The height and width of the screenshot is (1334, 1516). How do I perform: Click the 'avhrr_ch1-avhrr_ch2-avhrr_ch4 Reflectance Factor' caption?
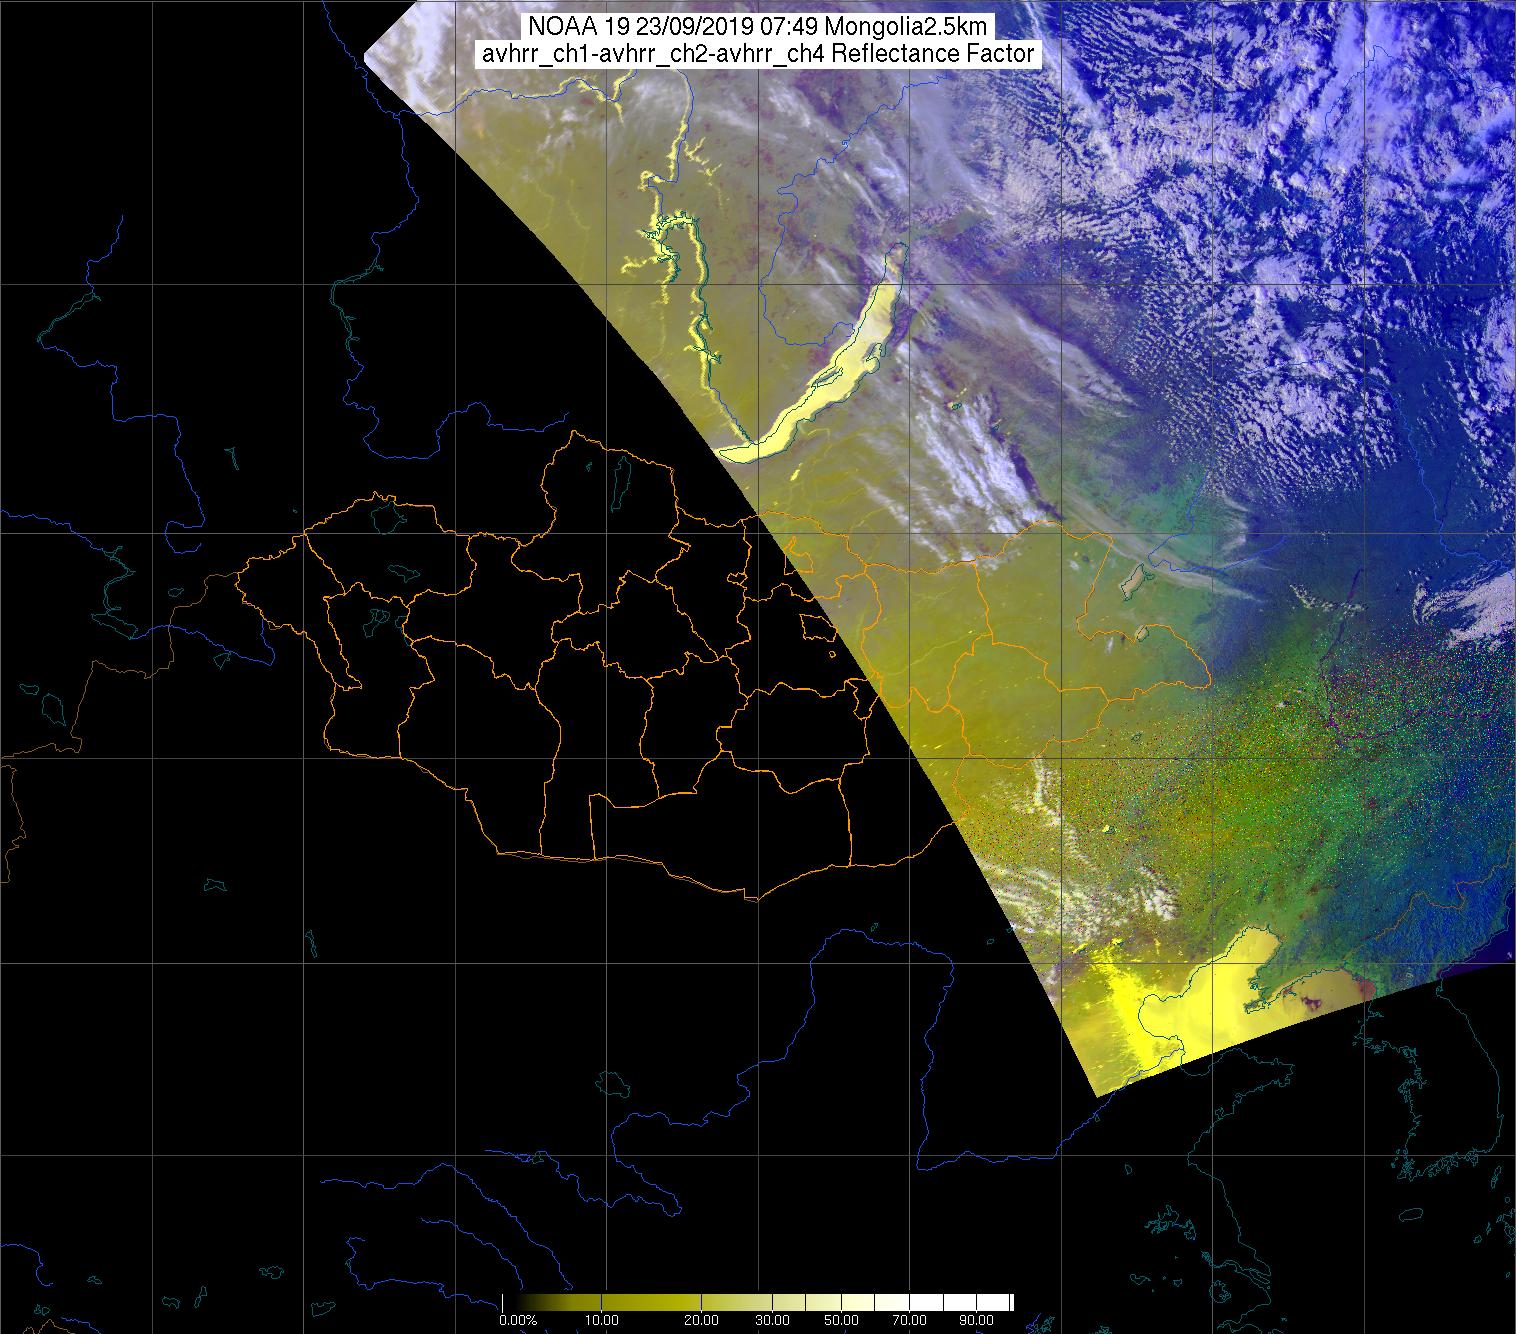coord(757,54)
